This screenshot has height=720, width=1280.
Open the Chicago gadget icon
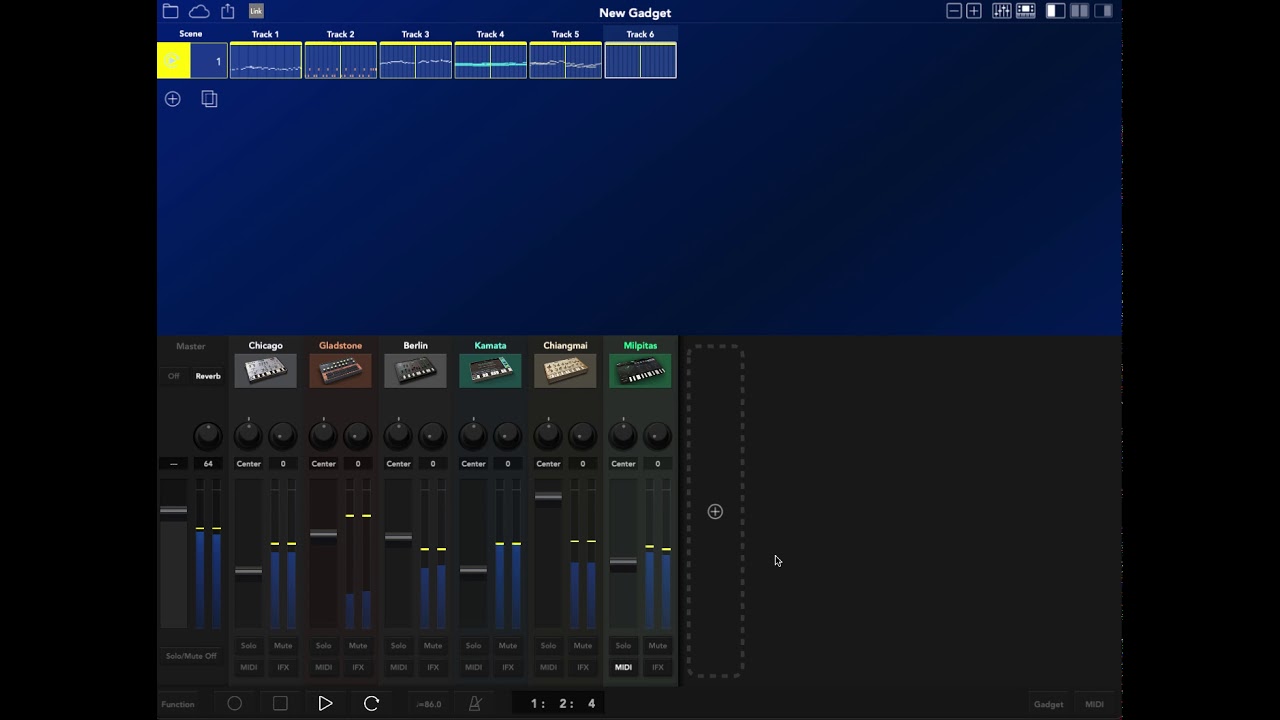(265, 371)
